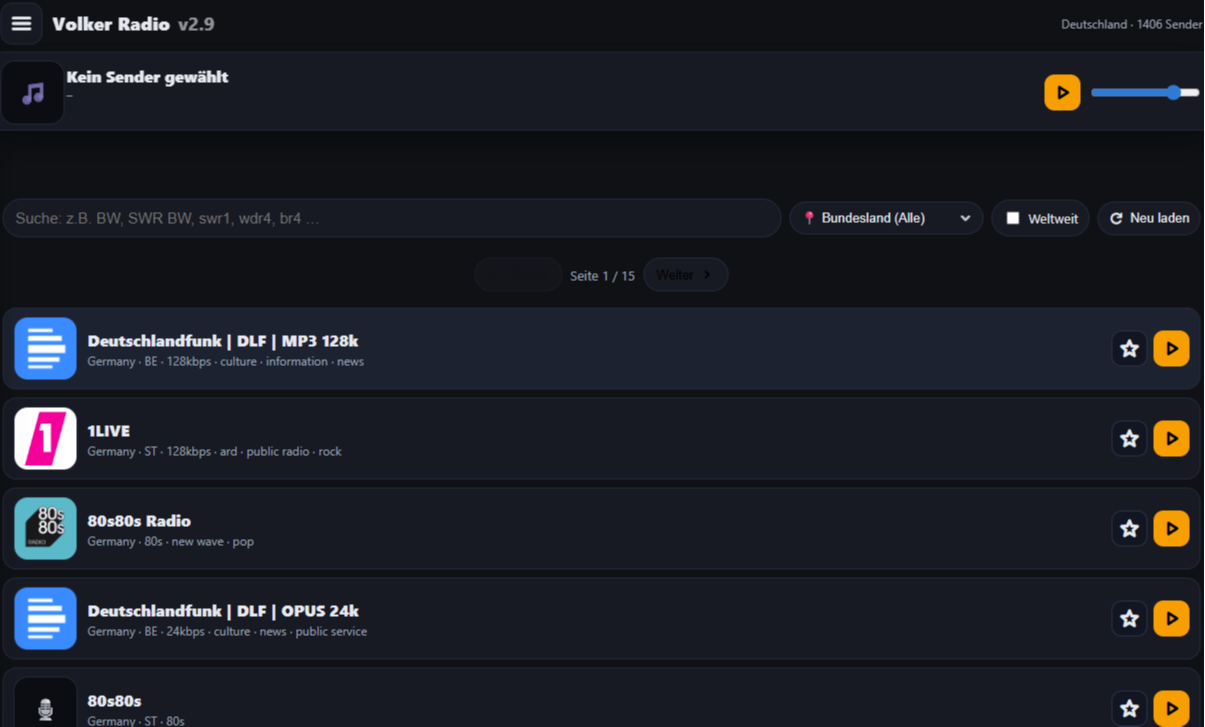Click the 1LIVE station logo
Screen dimensions: 1205x727
point(45,439)
